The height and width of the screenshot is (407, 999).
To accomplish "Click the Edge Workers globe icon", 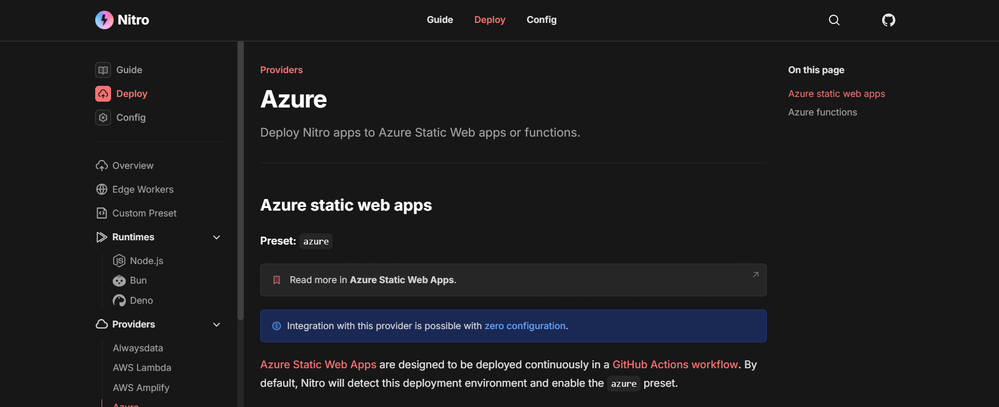I will (102, 189).
